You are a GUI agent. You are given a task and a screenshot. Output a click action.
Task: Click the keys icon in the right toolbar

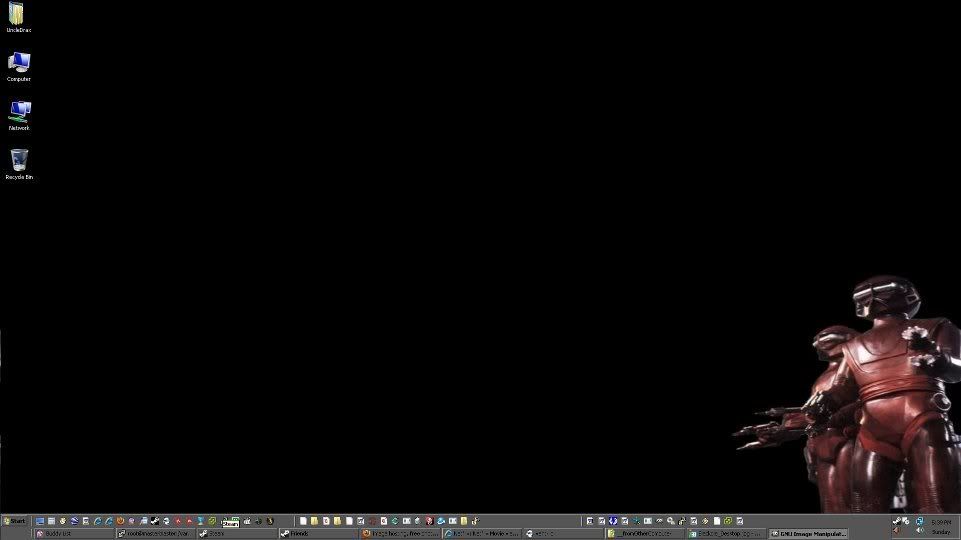pyautogui.click(x=670, y=521)
